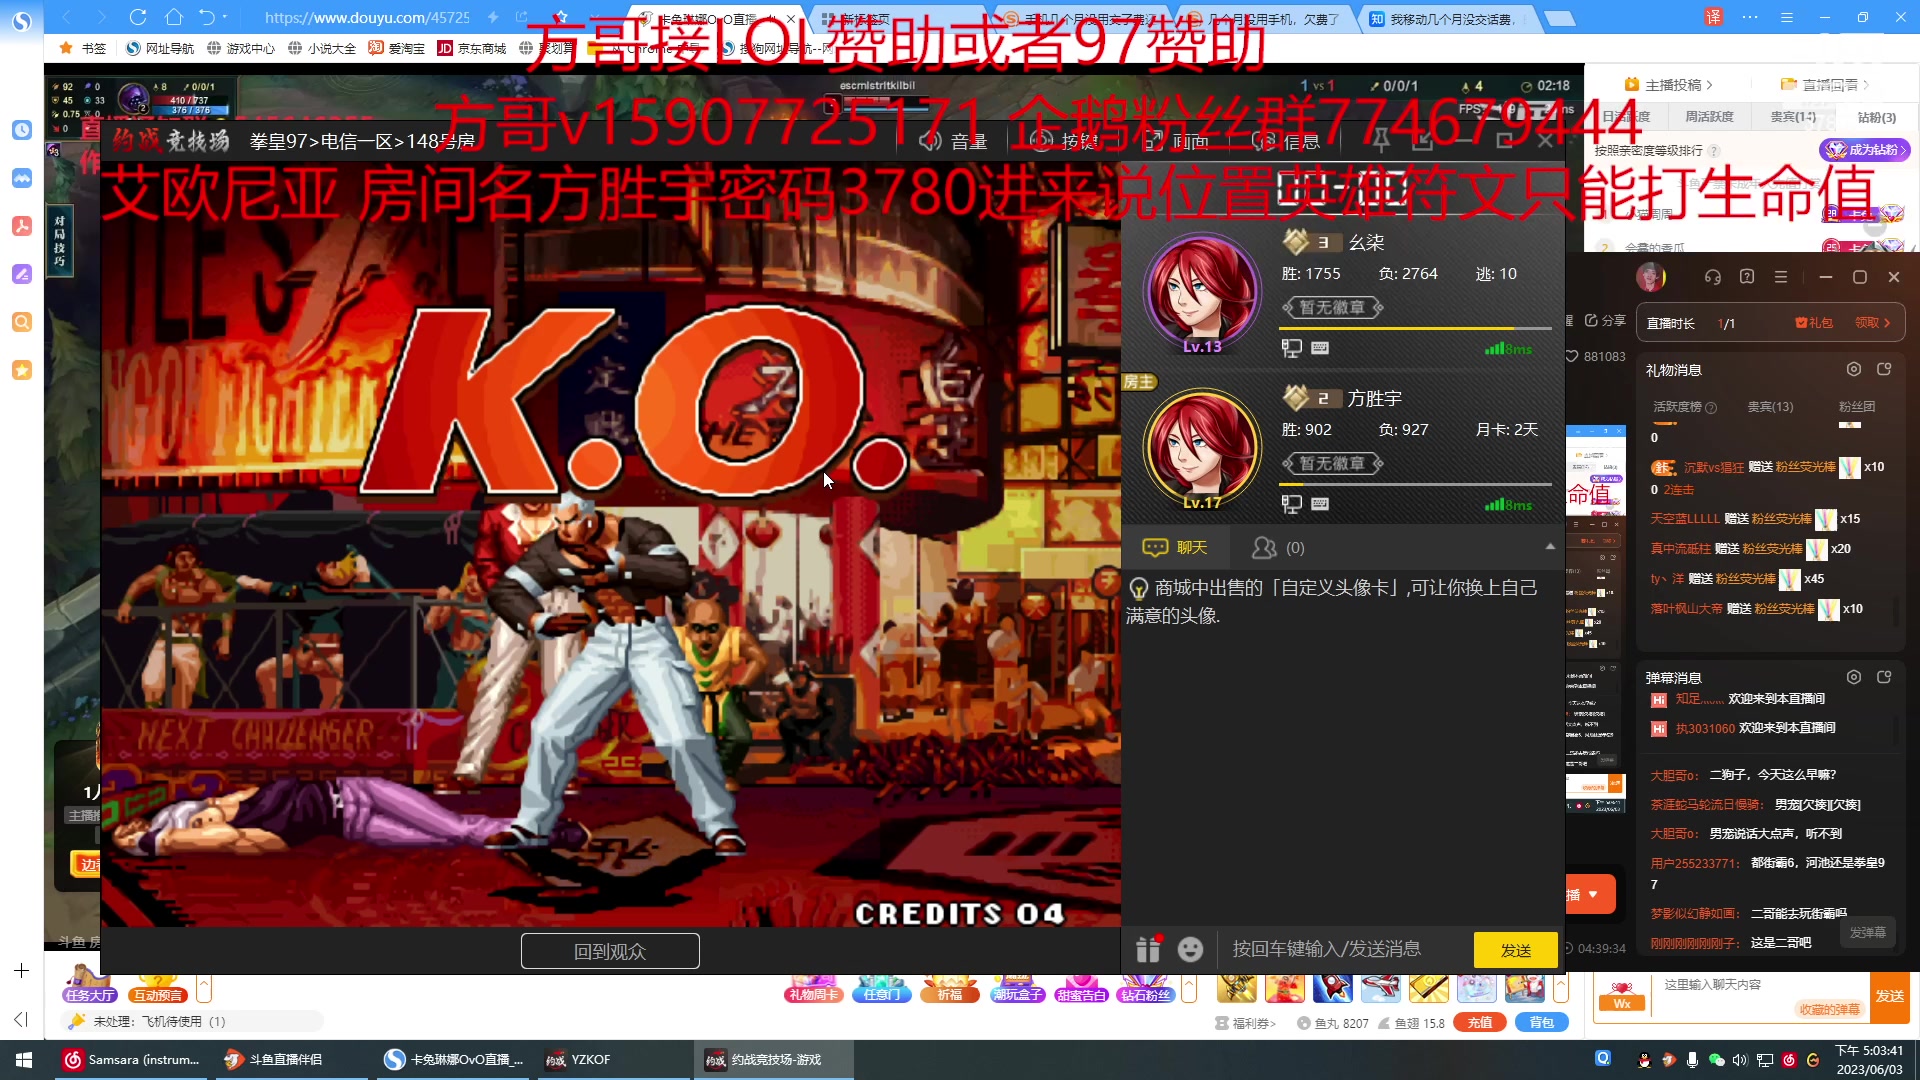
Task: Click the game chat message input field
Action: [x=1345, y=949]
